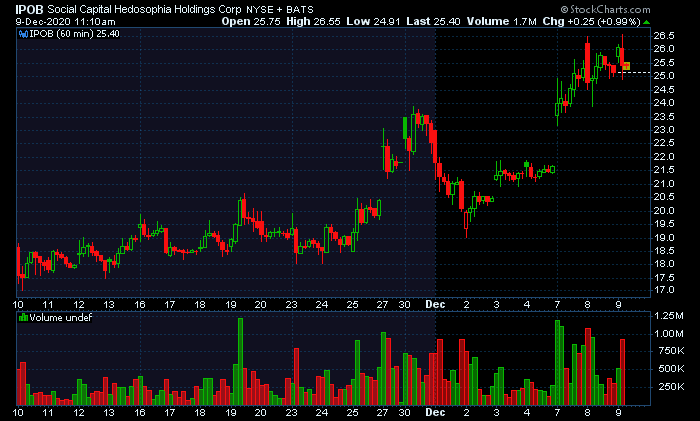Click date label 23 under the volume panel
Image resolution: width=700 pixels, height=421 pixels.
[x=292, y=412]
